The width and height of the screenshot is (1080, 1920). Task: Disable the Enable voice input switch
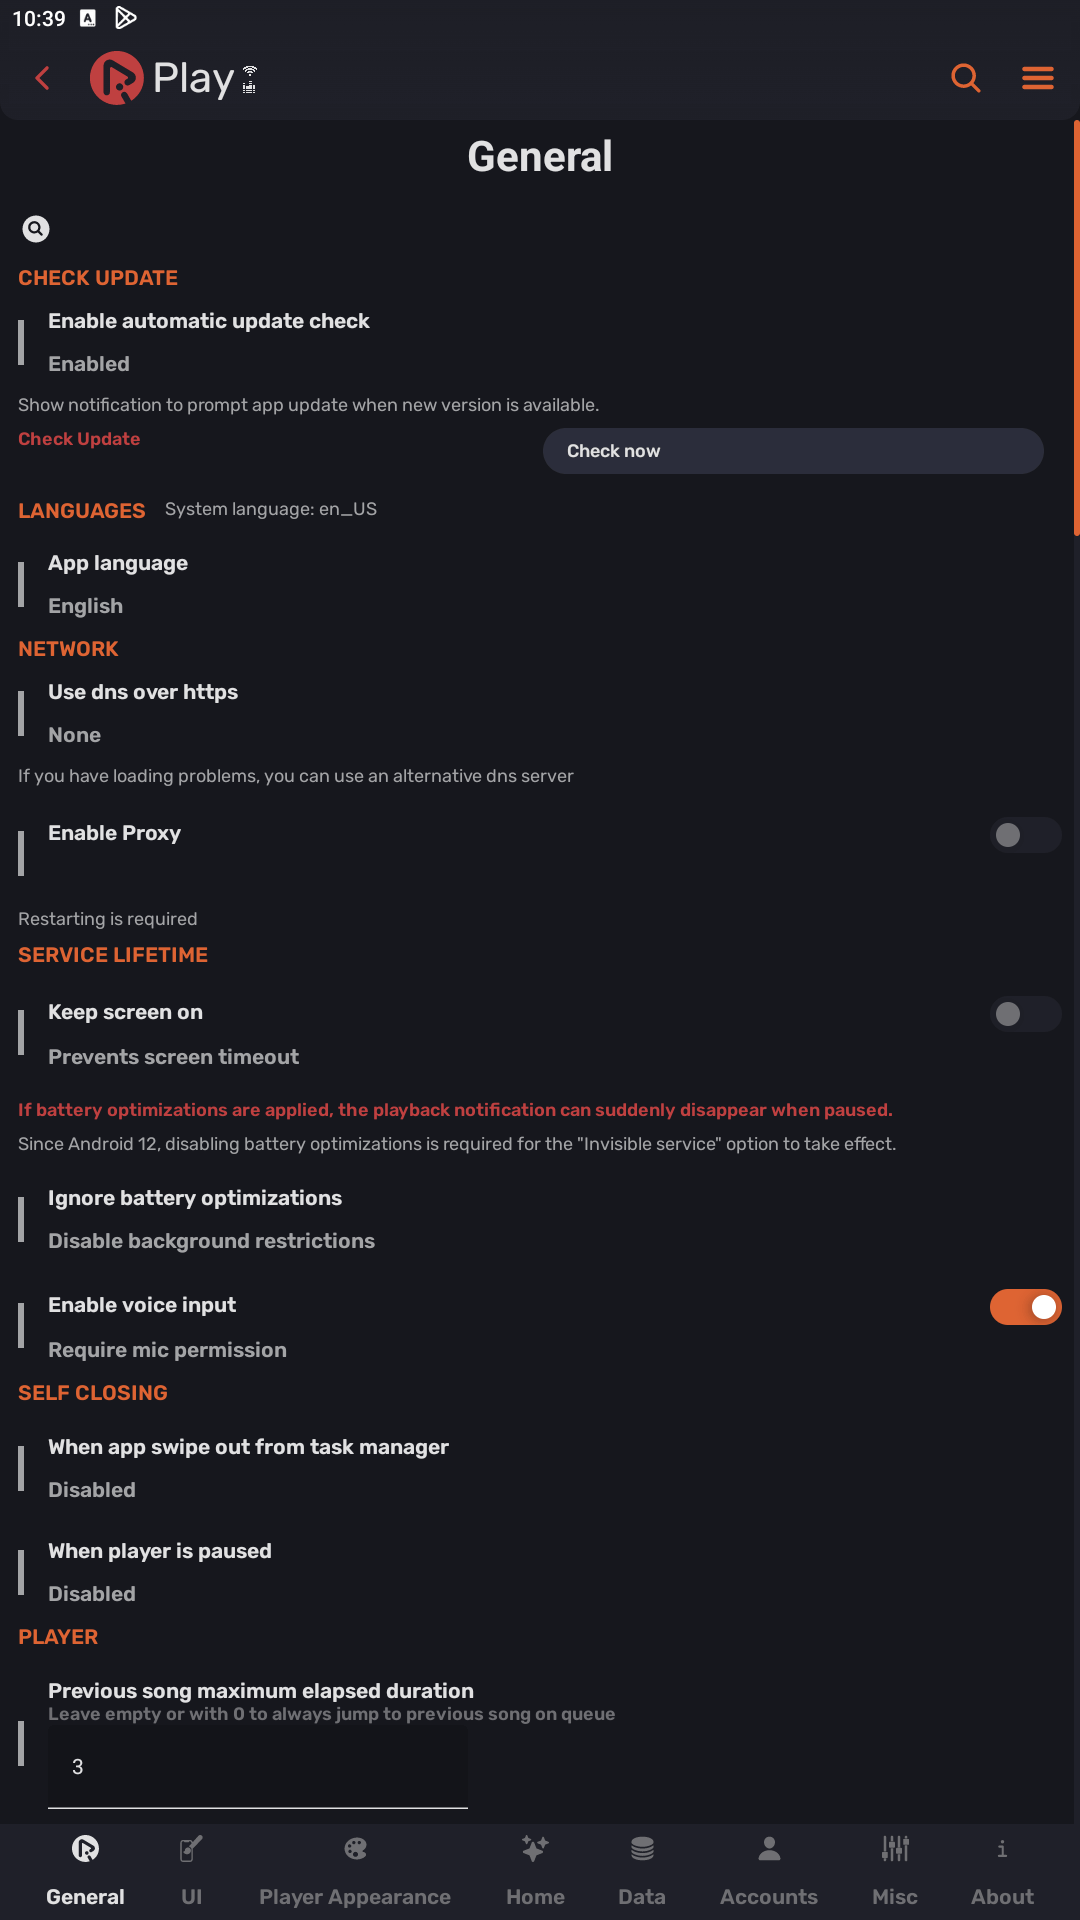coord(1025,1306)
